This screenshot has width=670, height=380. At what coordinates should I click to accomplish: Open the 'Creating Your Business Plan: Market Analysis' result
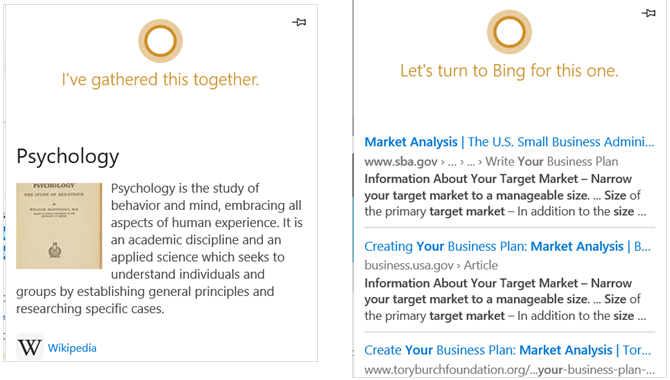pyautogui.click(x=508, y=246)
